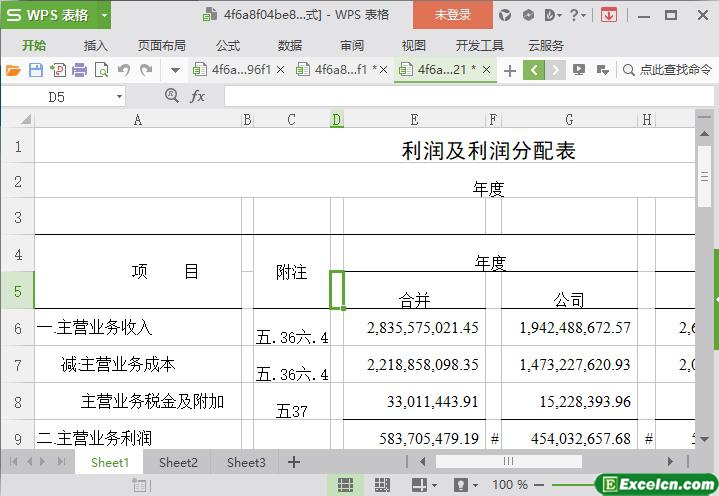Image resolution: width=719 pixels, height=496 pixels.
Task: Close the active 4f6a...21 document tab
Action: 487,70
